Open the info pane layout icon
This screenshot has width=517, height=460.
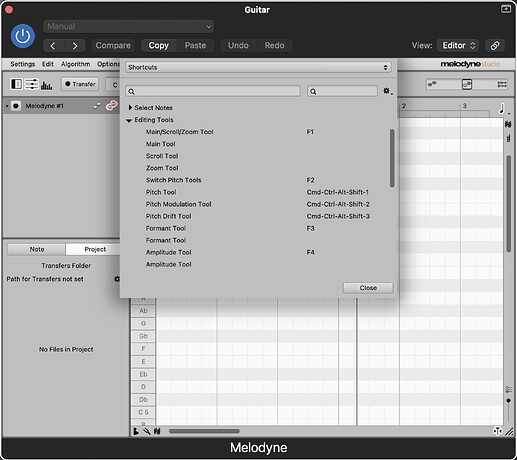click(16, 84)
